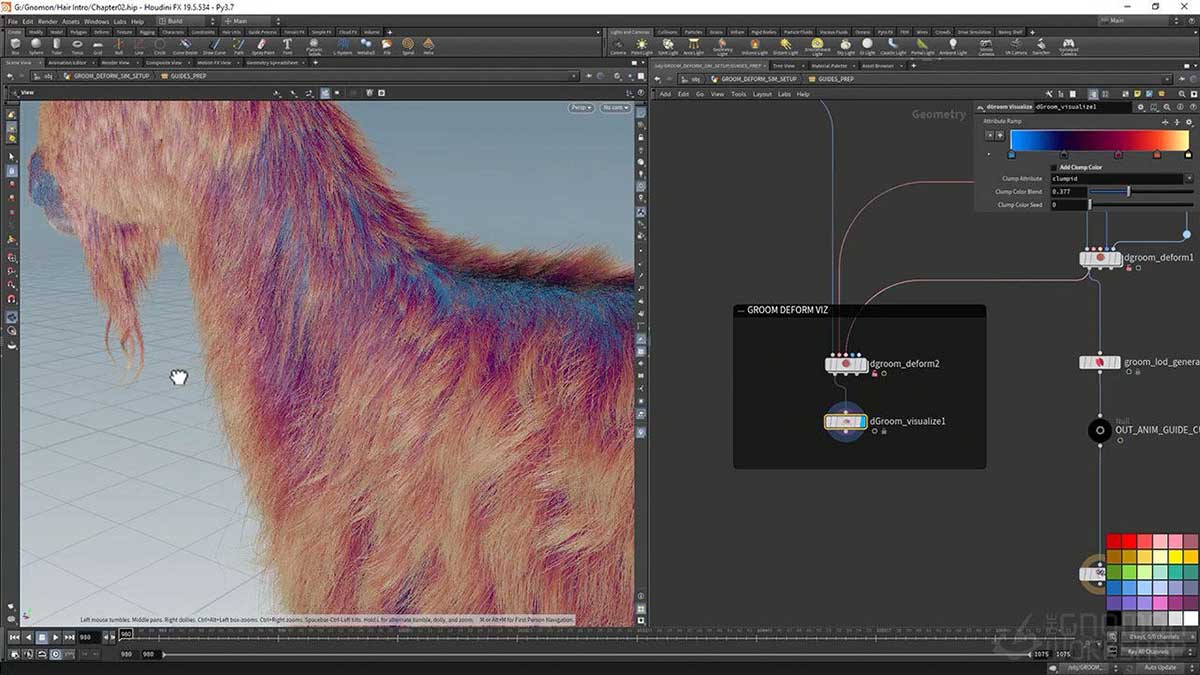Open the 'No cam' camera selector
The image size is (1200, 675).
point(616,108)
